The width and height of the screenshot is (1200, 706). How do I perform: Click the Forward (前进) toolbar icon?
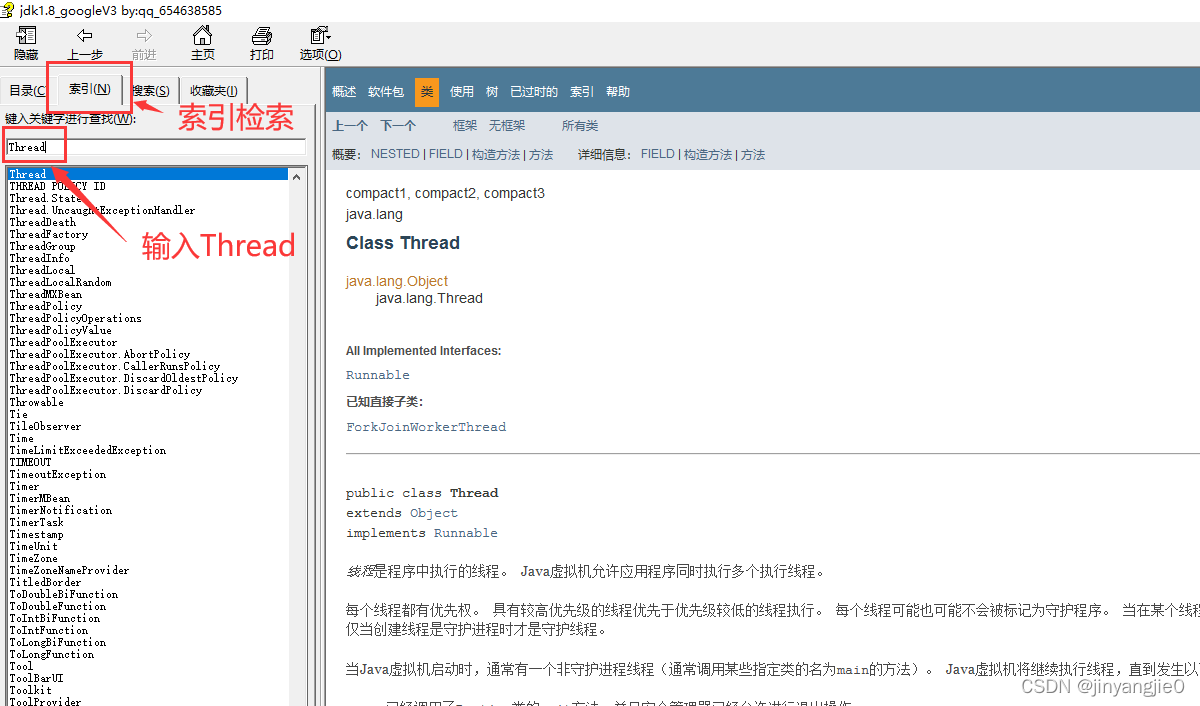click(x=144, y=36)
